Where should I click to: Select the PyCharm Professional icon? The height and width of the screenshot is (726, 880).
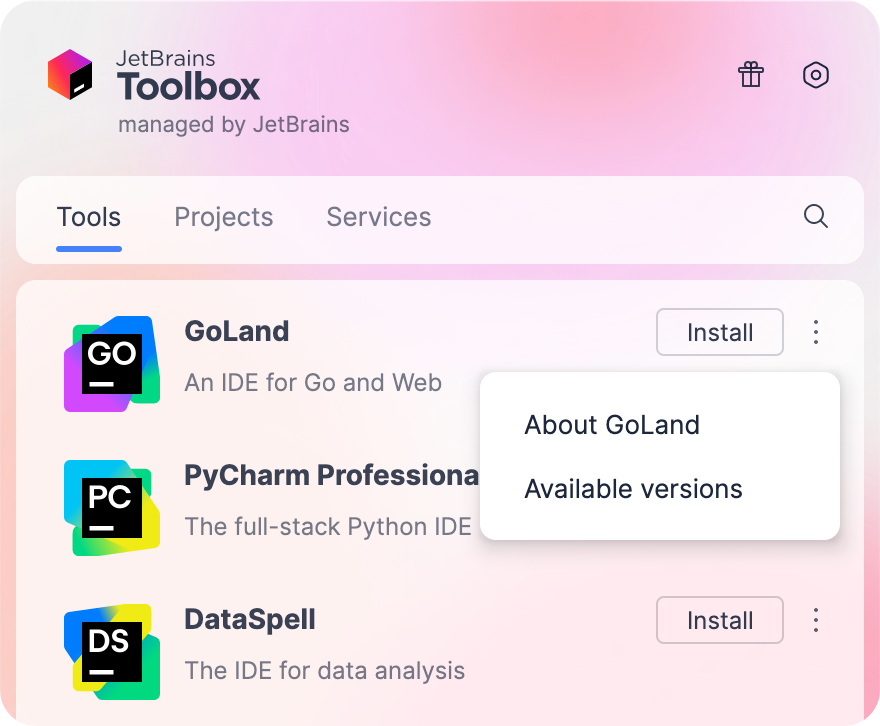pos(111,507)
